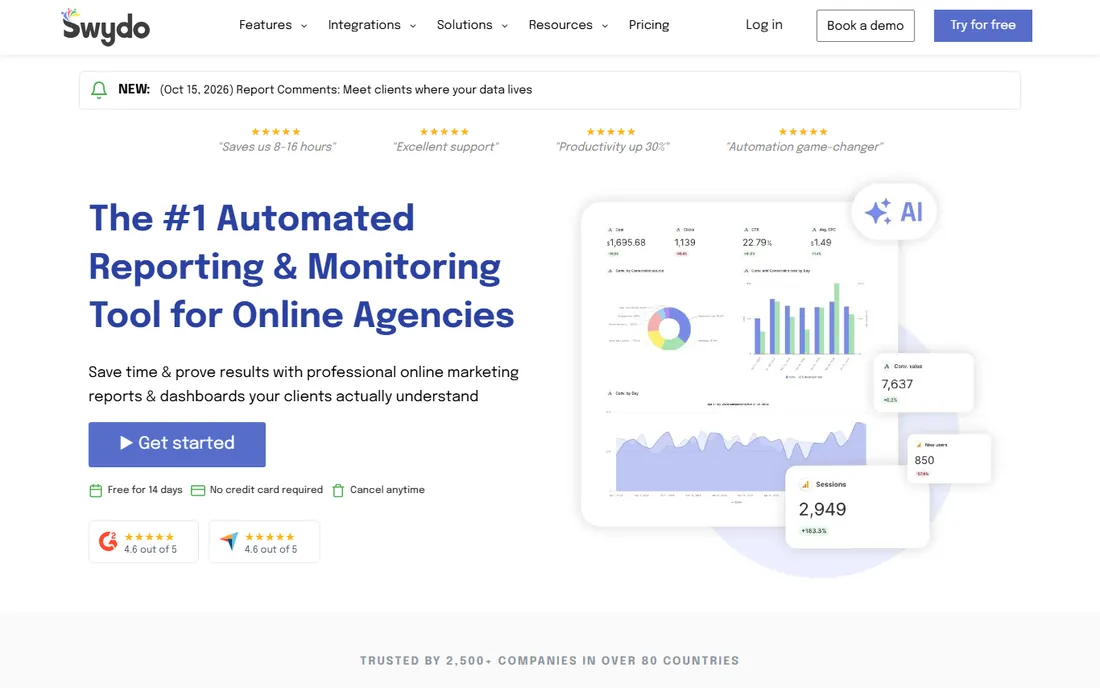Image resolution: width=1100 pixels, height=688 pixels.
Task: Click the donut chart in dashboard preview
Action: 669,328
